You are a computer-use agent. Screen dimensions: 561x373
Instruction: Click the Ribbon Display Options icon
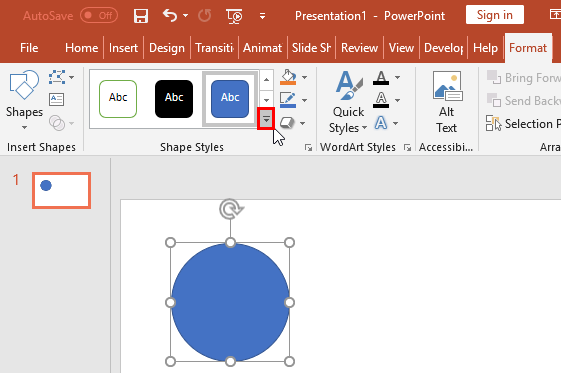(555, 15)
